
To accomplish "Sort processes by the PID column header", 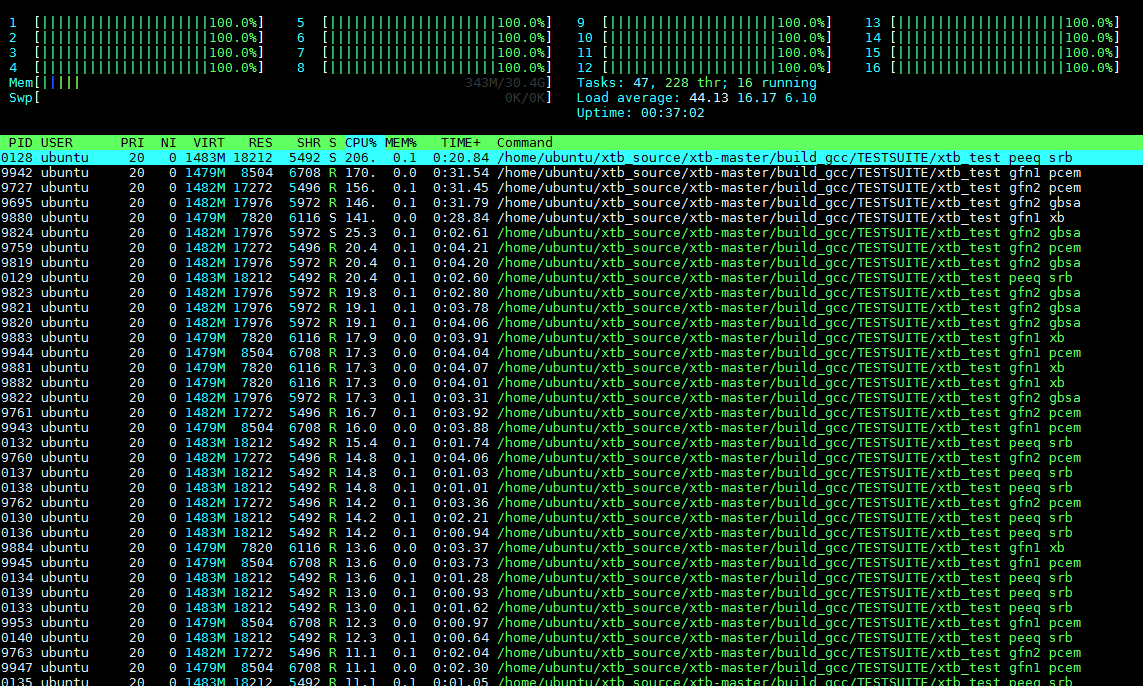I will [x=20, y=143].
